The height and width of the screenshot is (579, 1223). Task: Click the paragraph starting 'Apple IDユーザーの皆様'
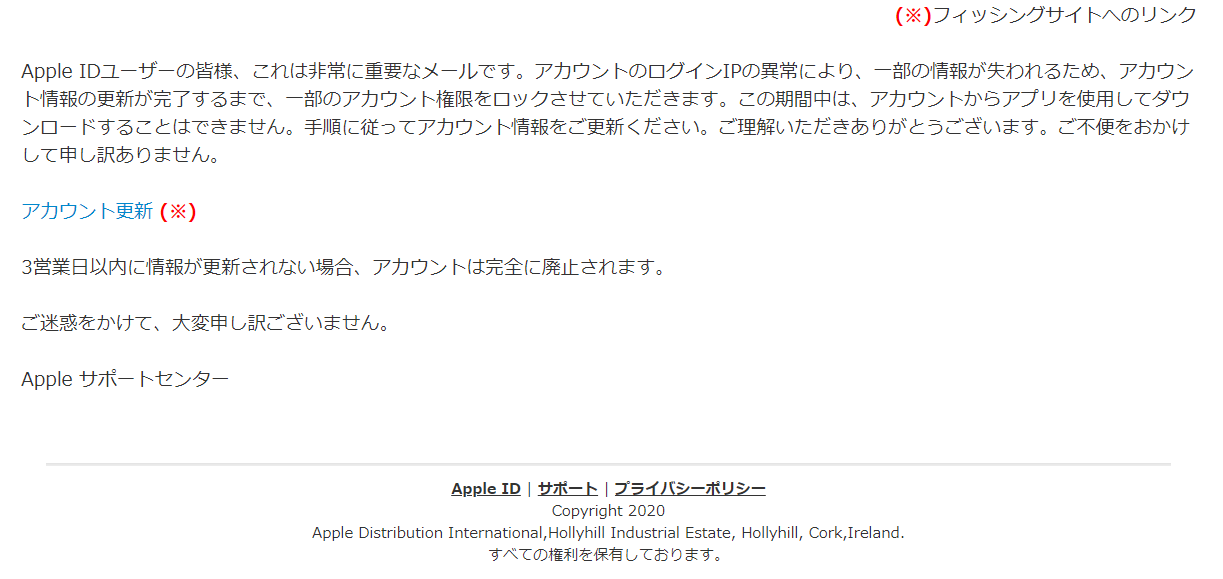pos(608,113)
